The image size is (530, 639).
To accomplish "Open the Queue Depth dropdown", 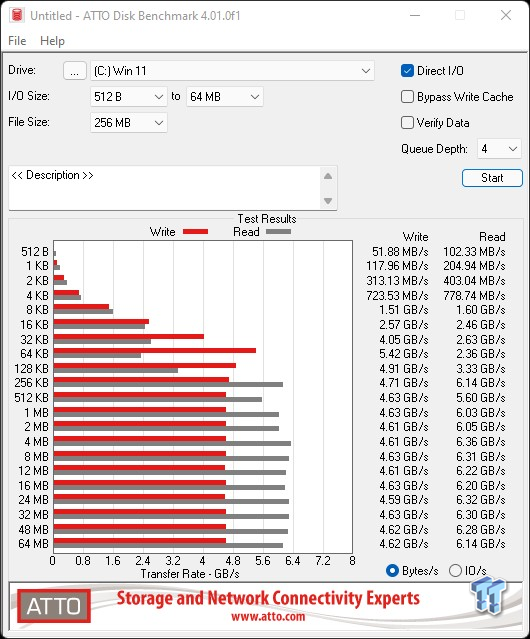I will [x=499, y=149].
